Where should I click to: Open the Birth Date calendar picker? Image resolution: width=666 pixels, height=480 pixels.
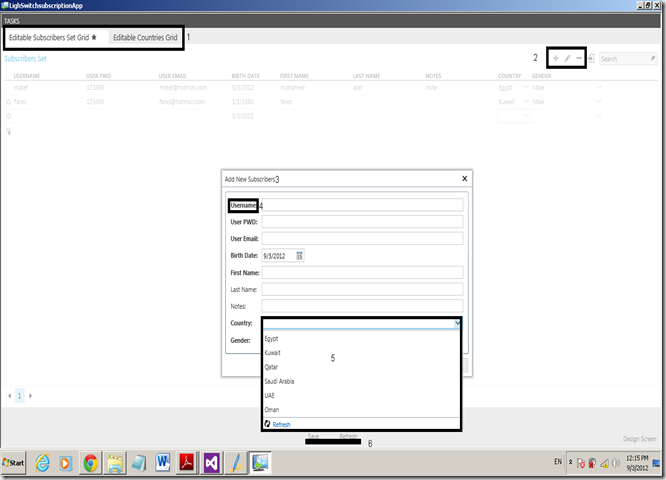(x=299, y=256)
